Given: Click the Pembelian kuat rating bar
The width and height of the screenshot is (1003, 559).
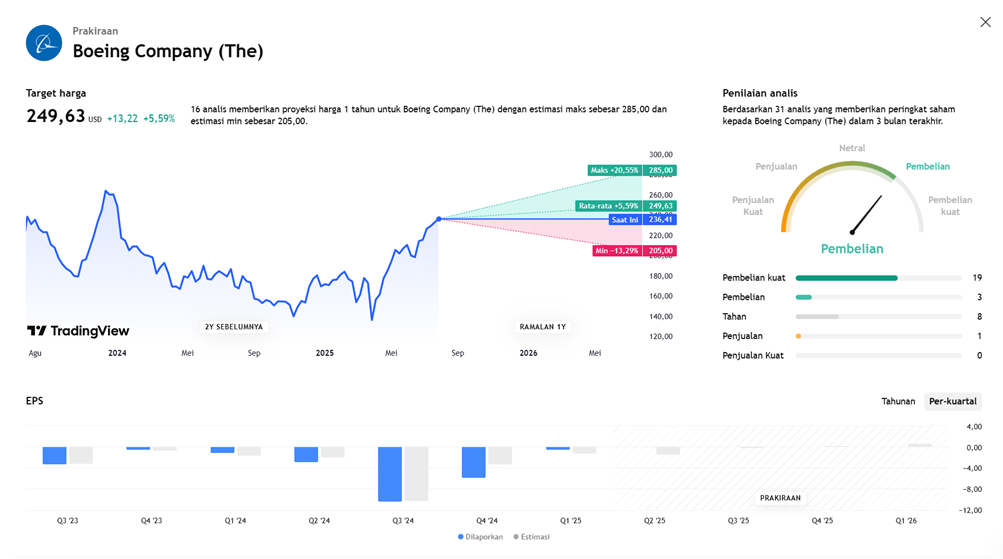Looking at the screenshot, I should point(878,278).
